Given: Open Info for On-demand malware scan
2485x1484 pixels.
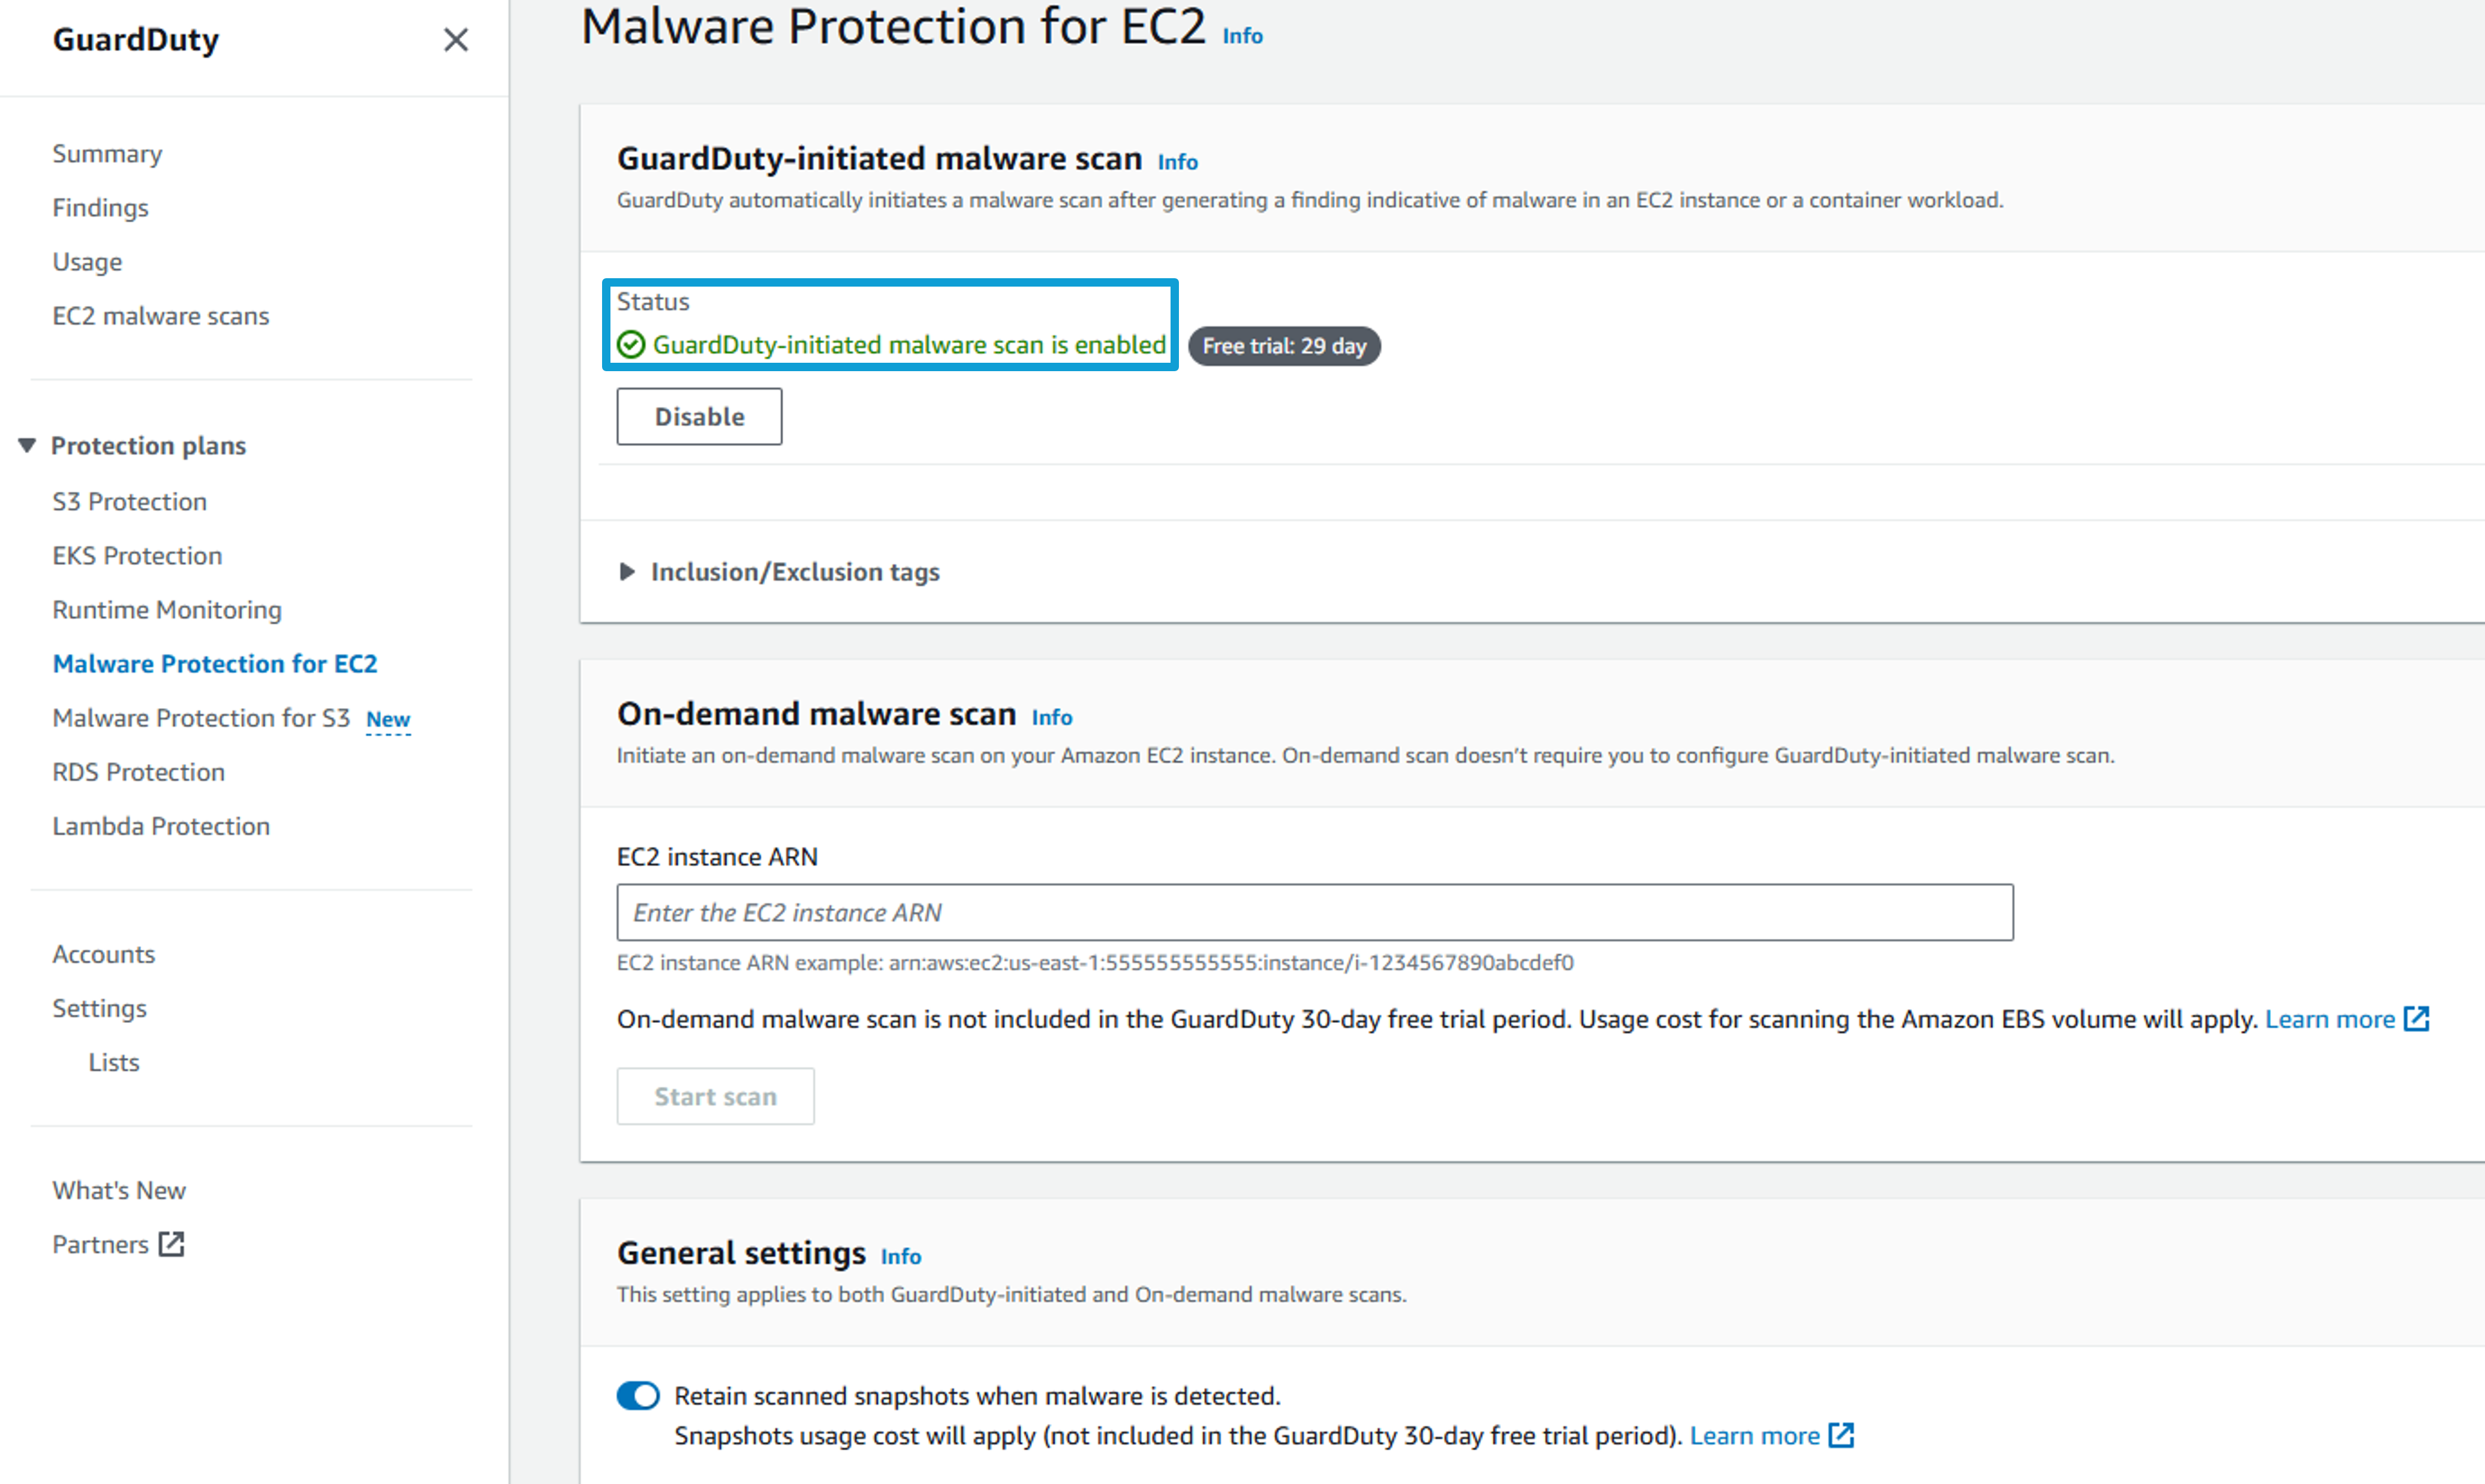Looking at the screenshot, I should tap(1052, 717).
